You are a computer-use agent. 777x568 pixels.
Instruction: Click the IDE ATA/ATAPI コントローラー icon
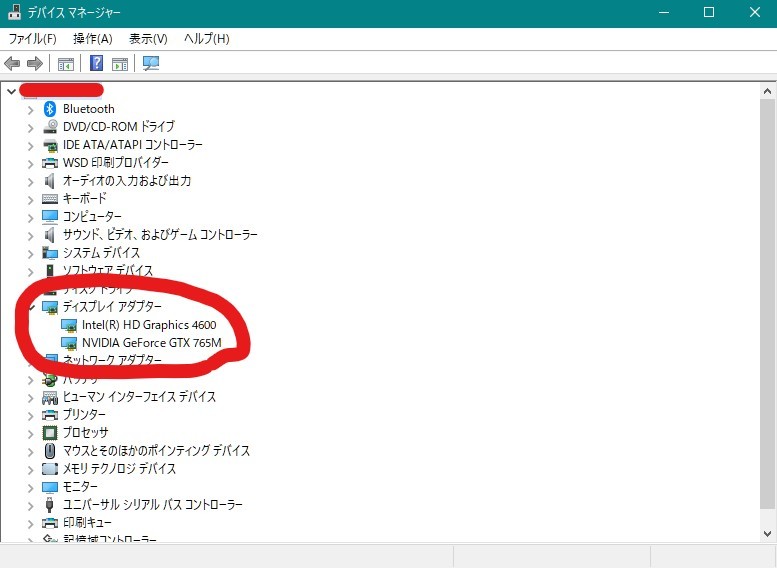tap(50, 145)
